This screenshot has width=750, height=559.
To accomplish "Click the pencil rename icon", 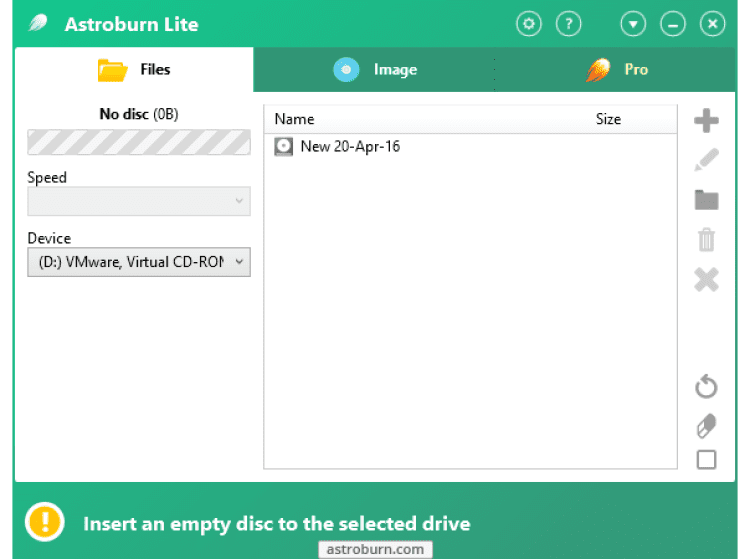I will (706, 160).
